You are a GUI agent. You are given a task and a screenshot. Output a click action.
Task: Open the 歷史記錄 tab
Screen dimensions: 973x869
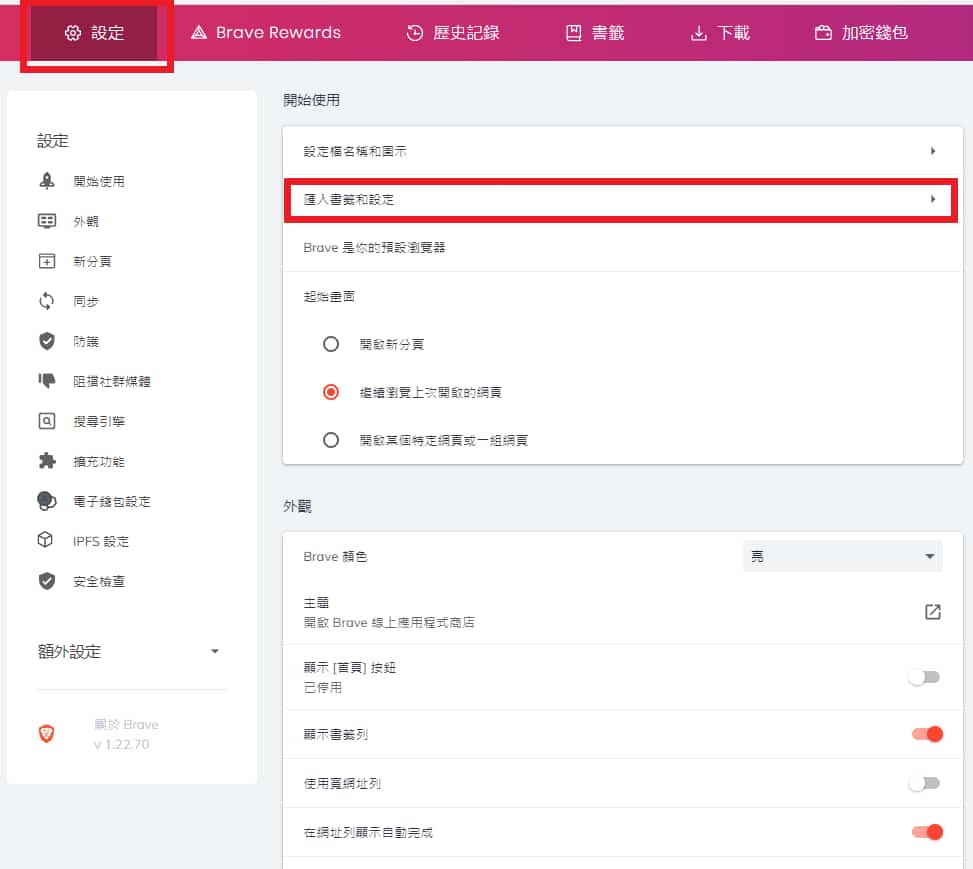(x=453, y=33)
